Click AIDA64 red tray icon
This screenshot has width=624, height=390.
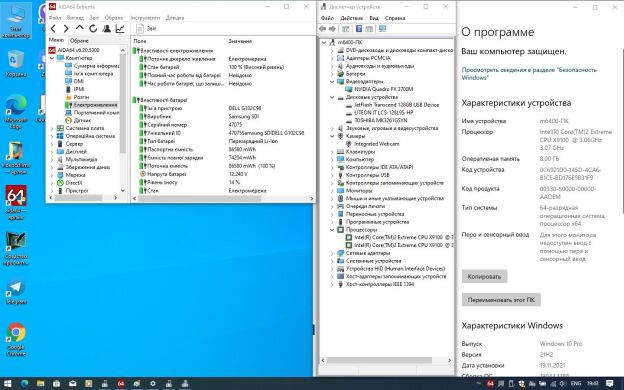tap(490, 384)
